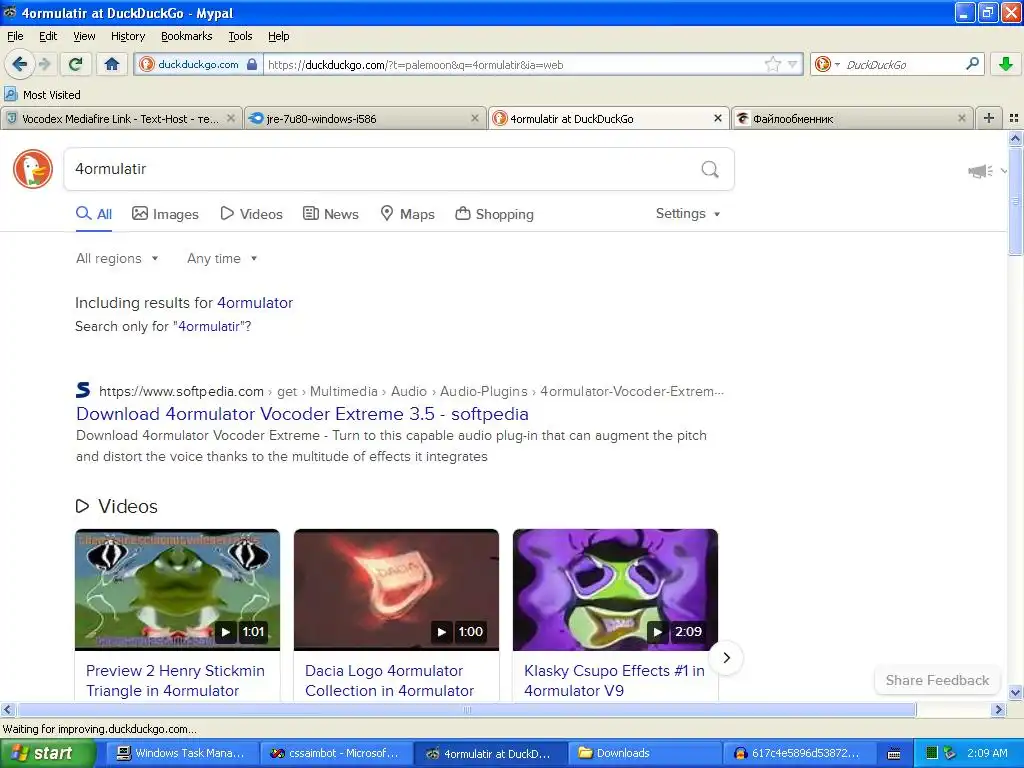The width and height of the screenshot is (1024, 768).
Task: Close the 4ormulatir at DuckDuckGo tab
Action: click(x=718, y=118)
